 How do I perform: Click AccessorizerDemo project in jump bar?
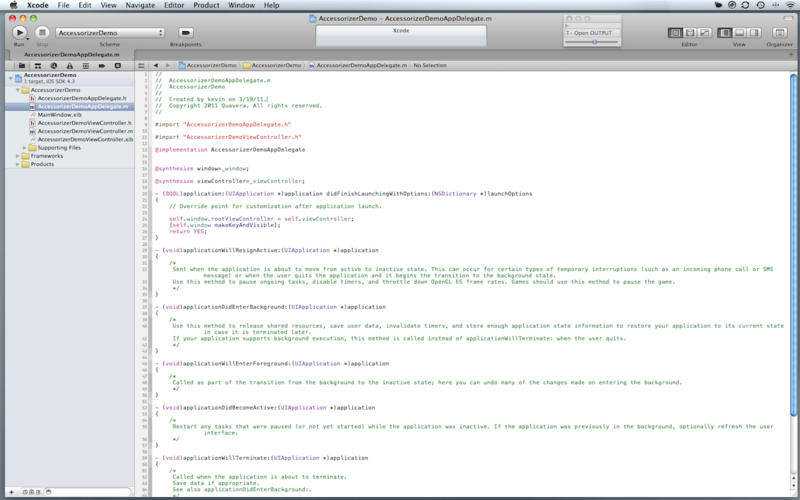point(208,65)
